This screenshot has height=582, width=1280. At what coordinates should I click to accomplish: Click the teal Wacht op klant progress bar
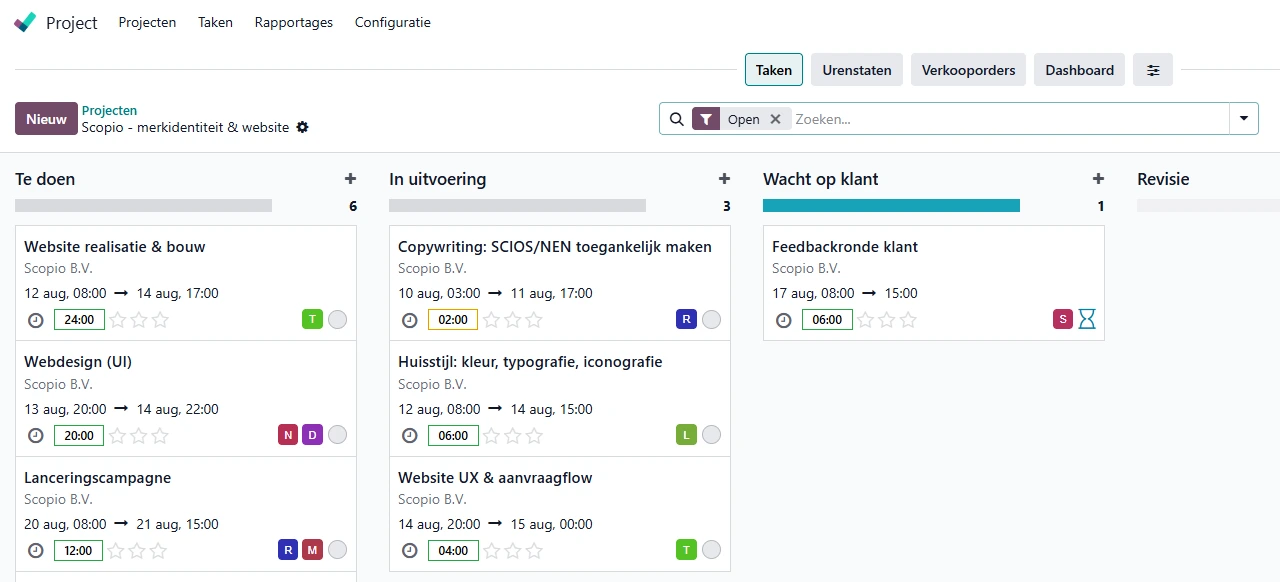(891, 206)
